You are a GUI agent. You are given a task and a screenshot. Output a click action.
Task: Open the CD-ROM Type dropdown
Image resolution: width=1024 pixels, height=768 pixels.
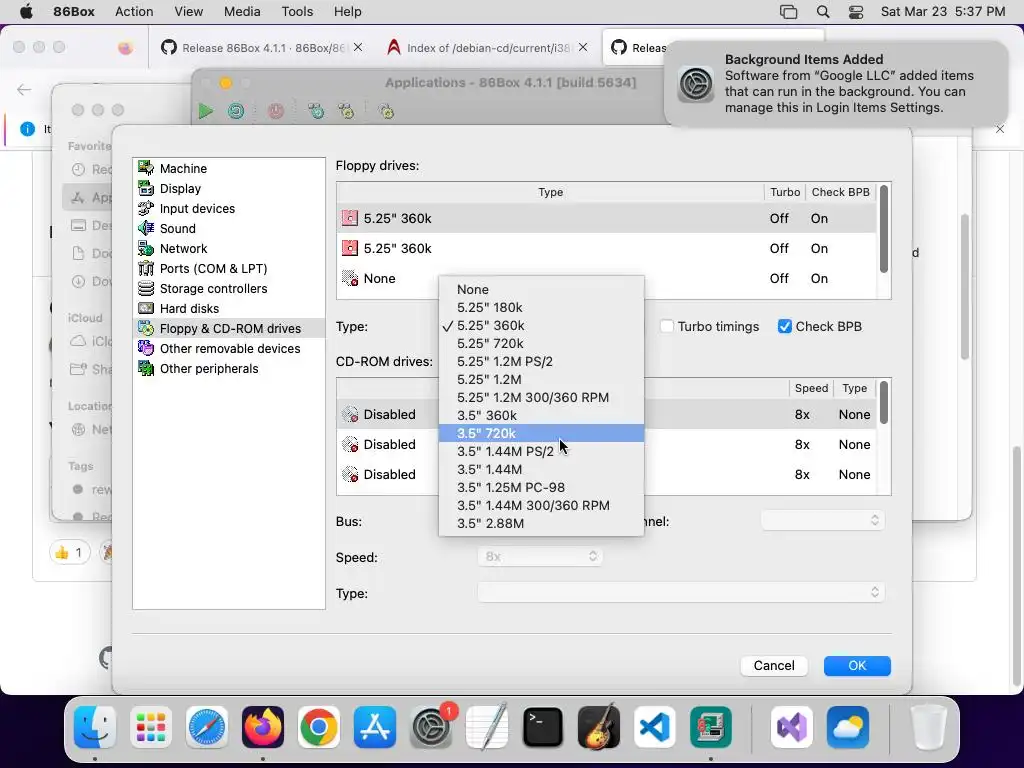pyautogui.click(x=681, y=592)
